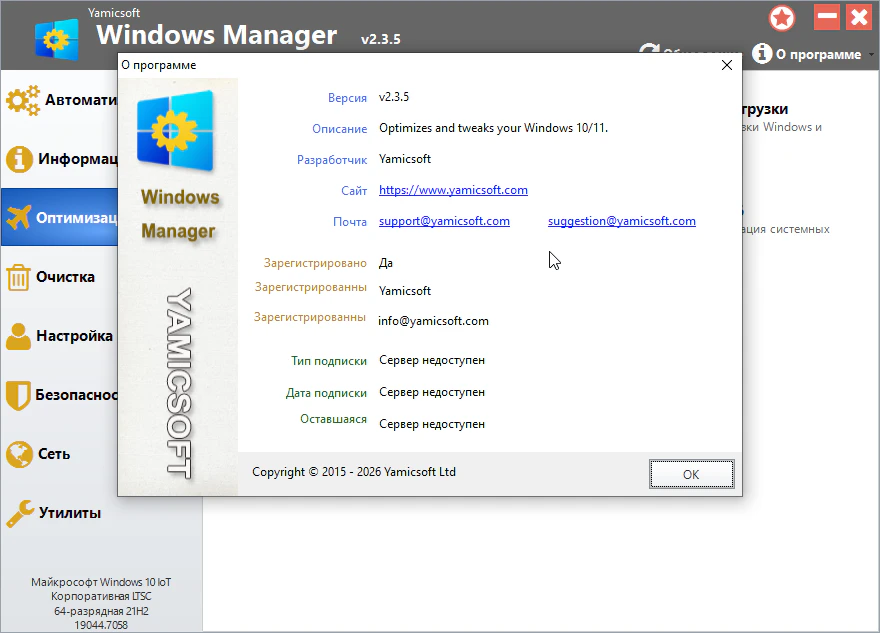
Task: Click the support@yamicsoft.com email link
Action: click(x=444, y=221)
